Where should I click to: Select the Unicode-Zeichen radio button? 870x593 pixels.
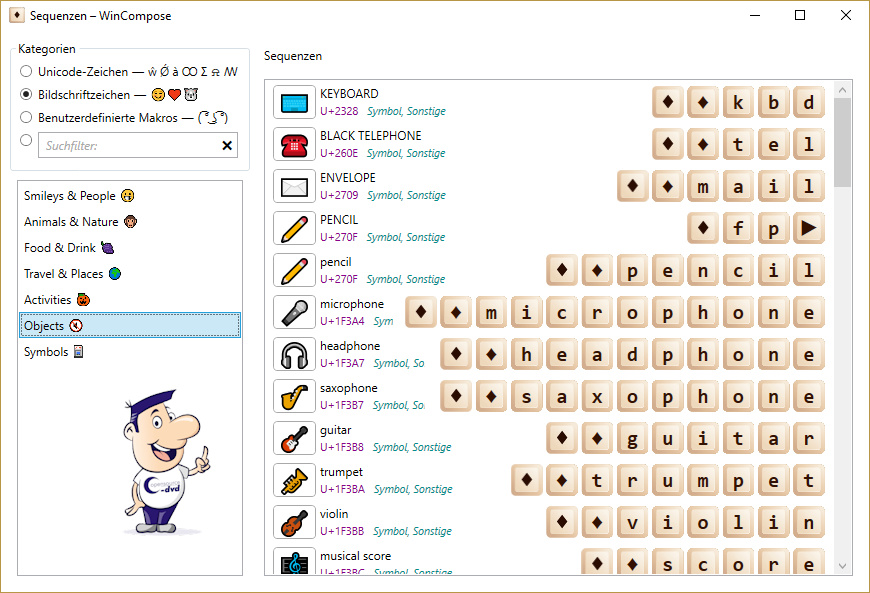26,72
